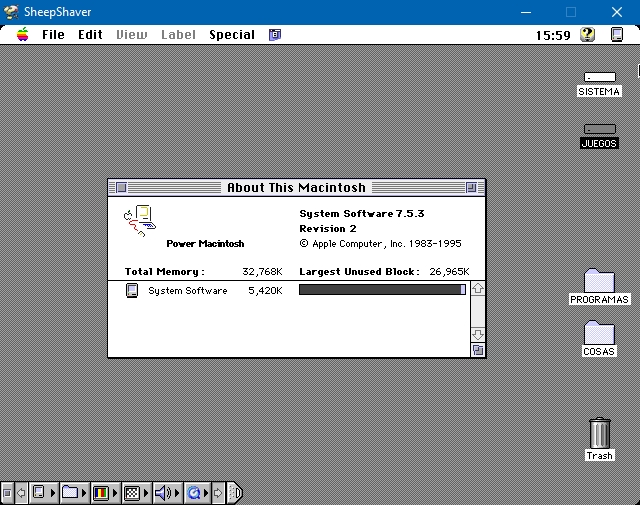This screenshot has width=640, height=505.
Task: Expand the sound volume popup arrow
Action: (x=177, y=493)
